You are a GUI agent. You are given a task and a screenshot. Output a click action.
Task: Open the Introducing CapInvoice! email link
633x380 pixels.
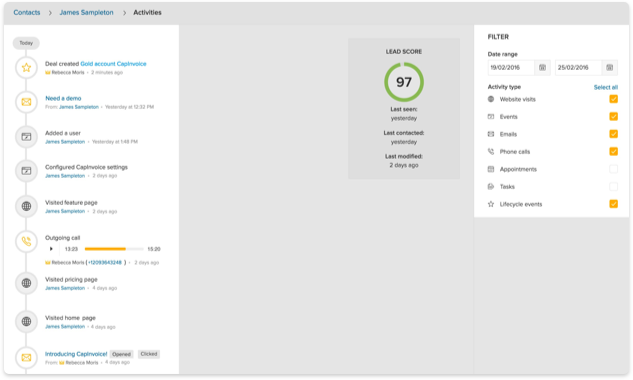point(76,354)
